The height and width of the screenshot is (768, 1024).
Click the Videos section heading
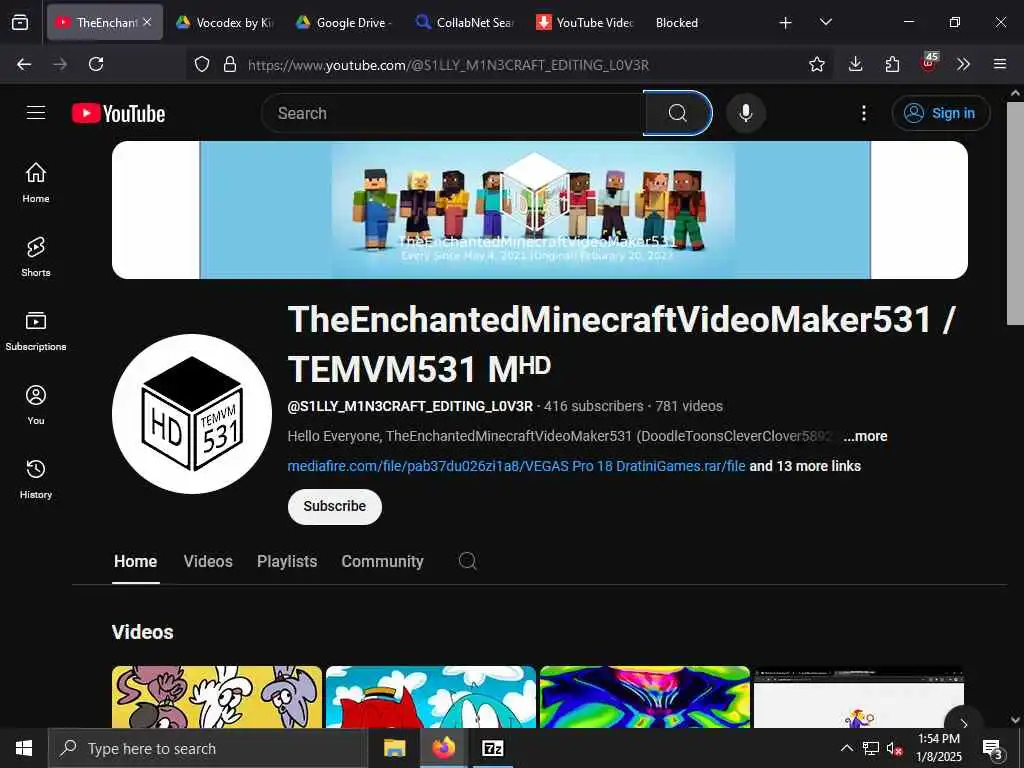point(142,632)
